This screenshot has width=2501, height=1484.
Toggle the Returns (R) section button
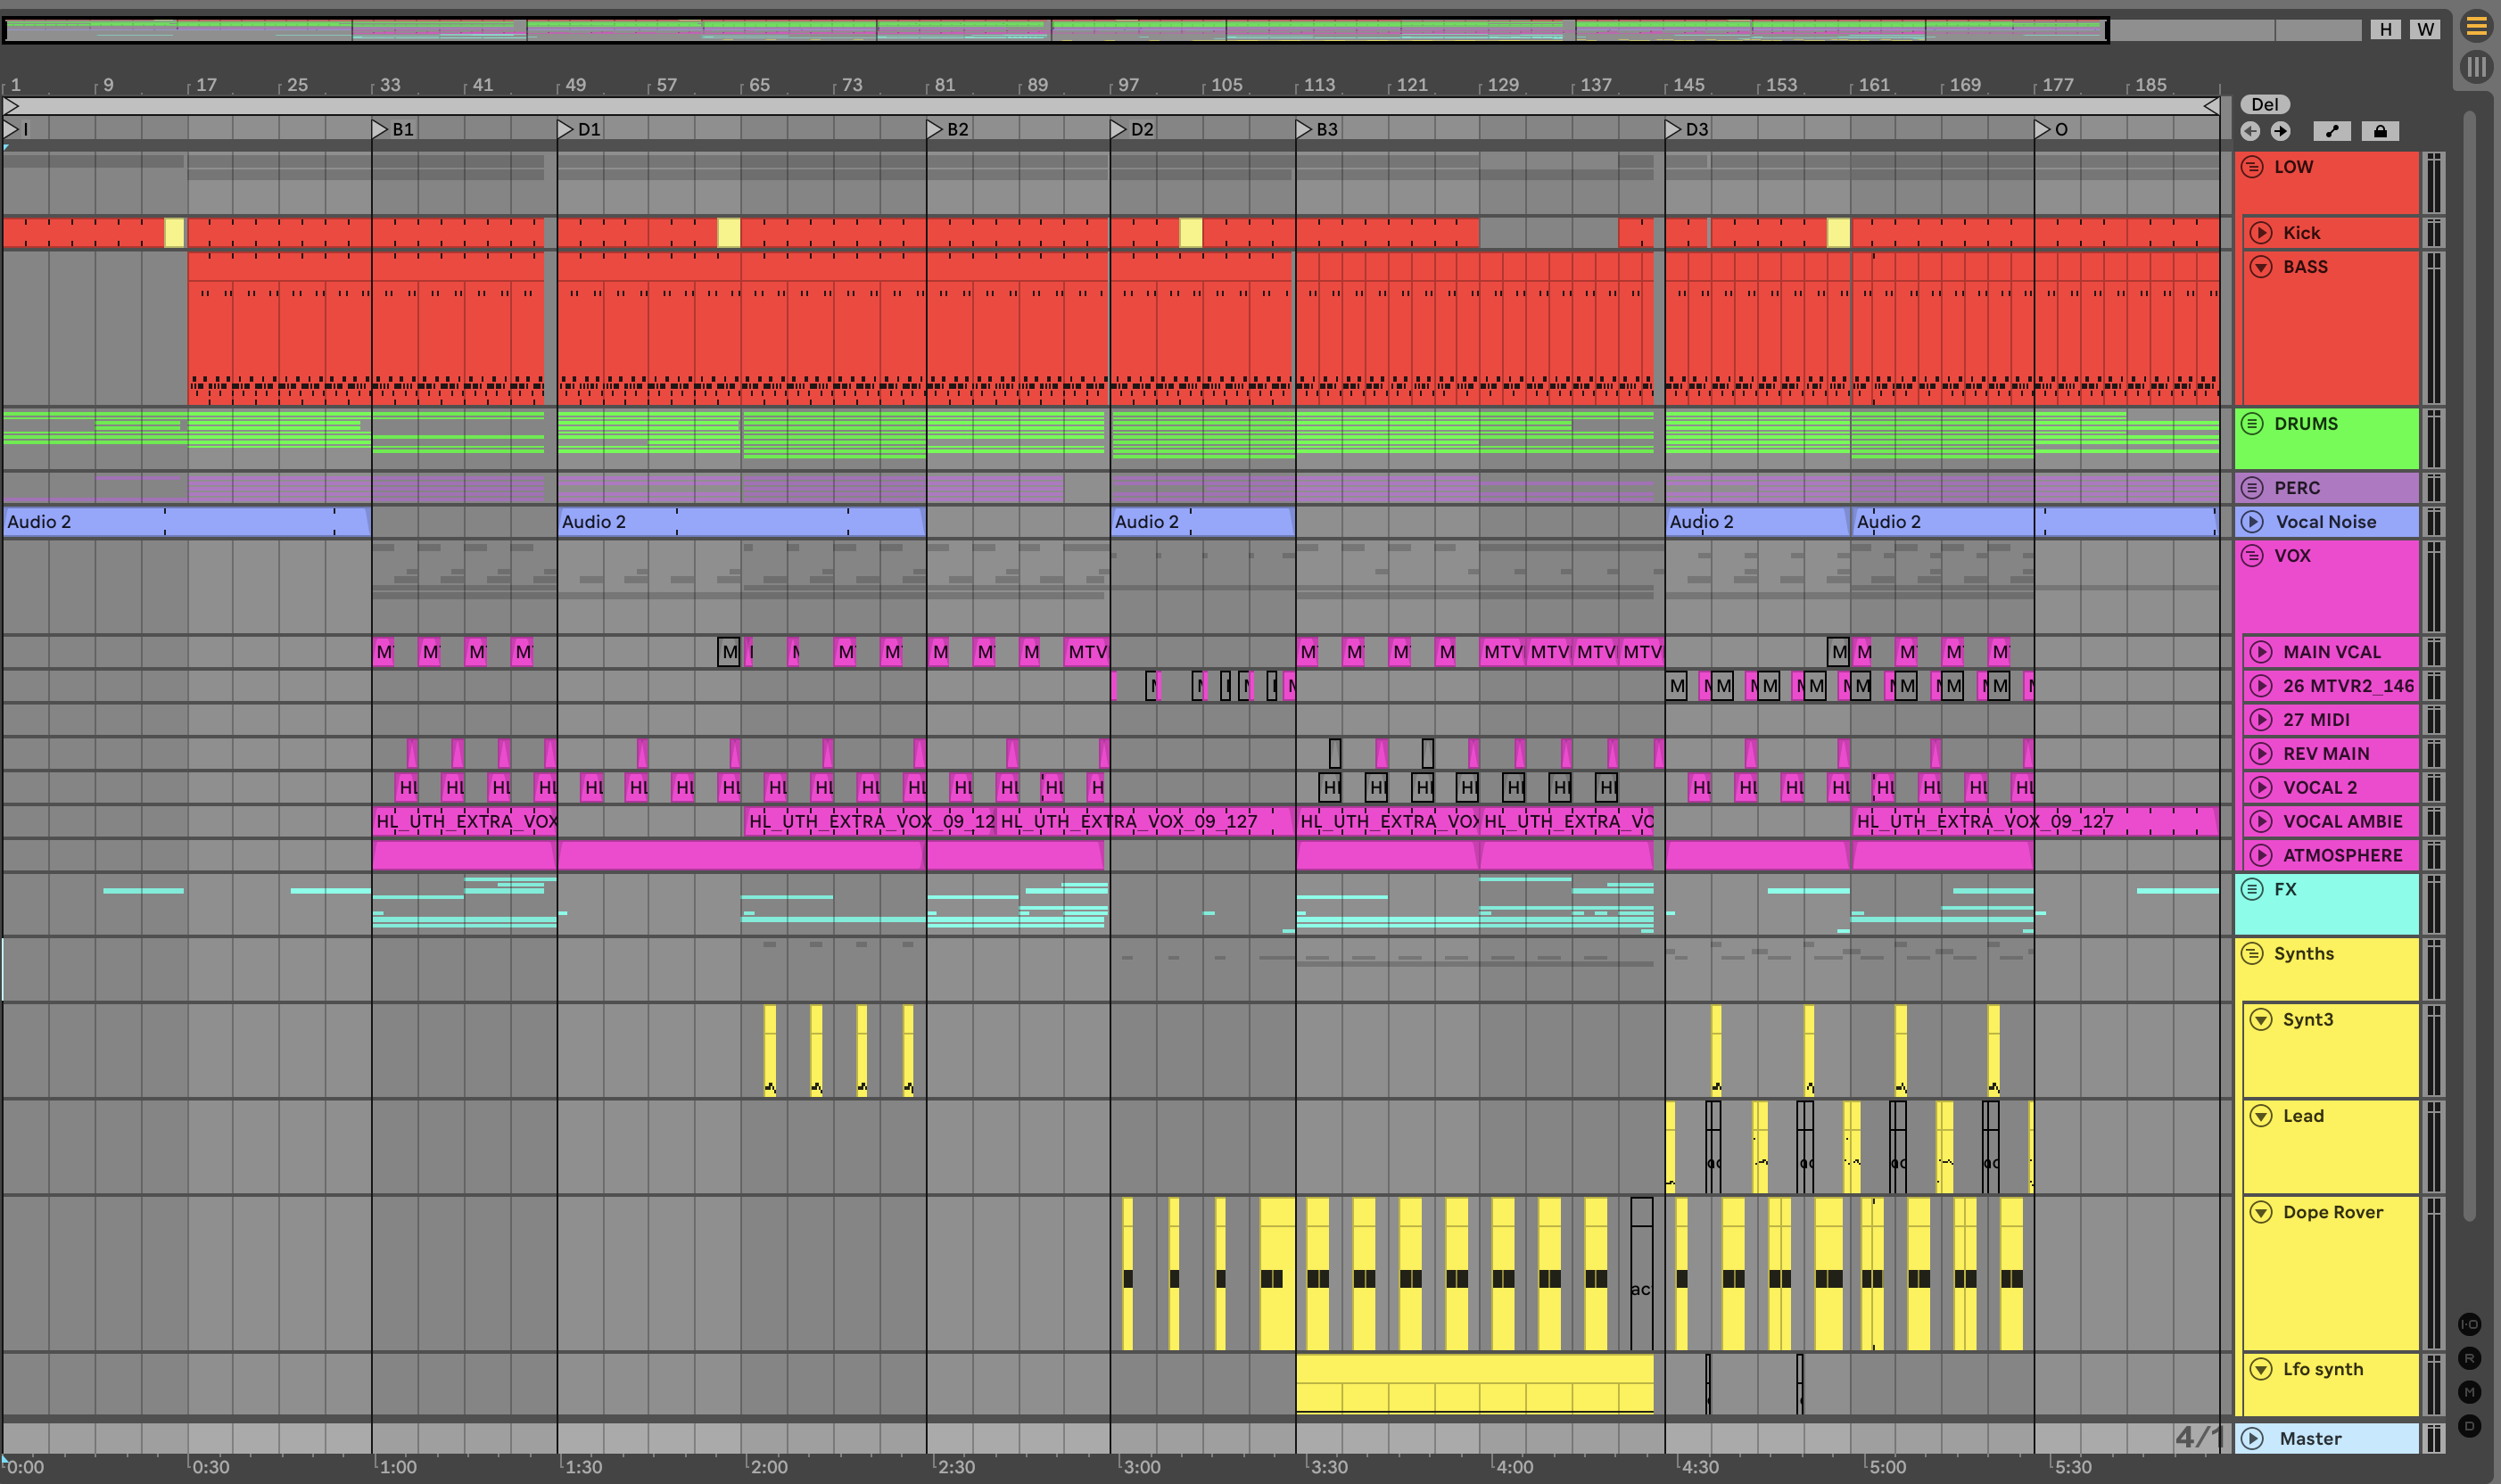[2469, 1358]
